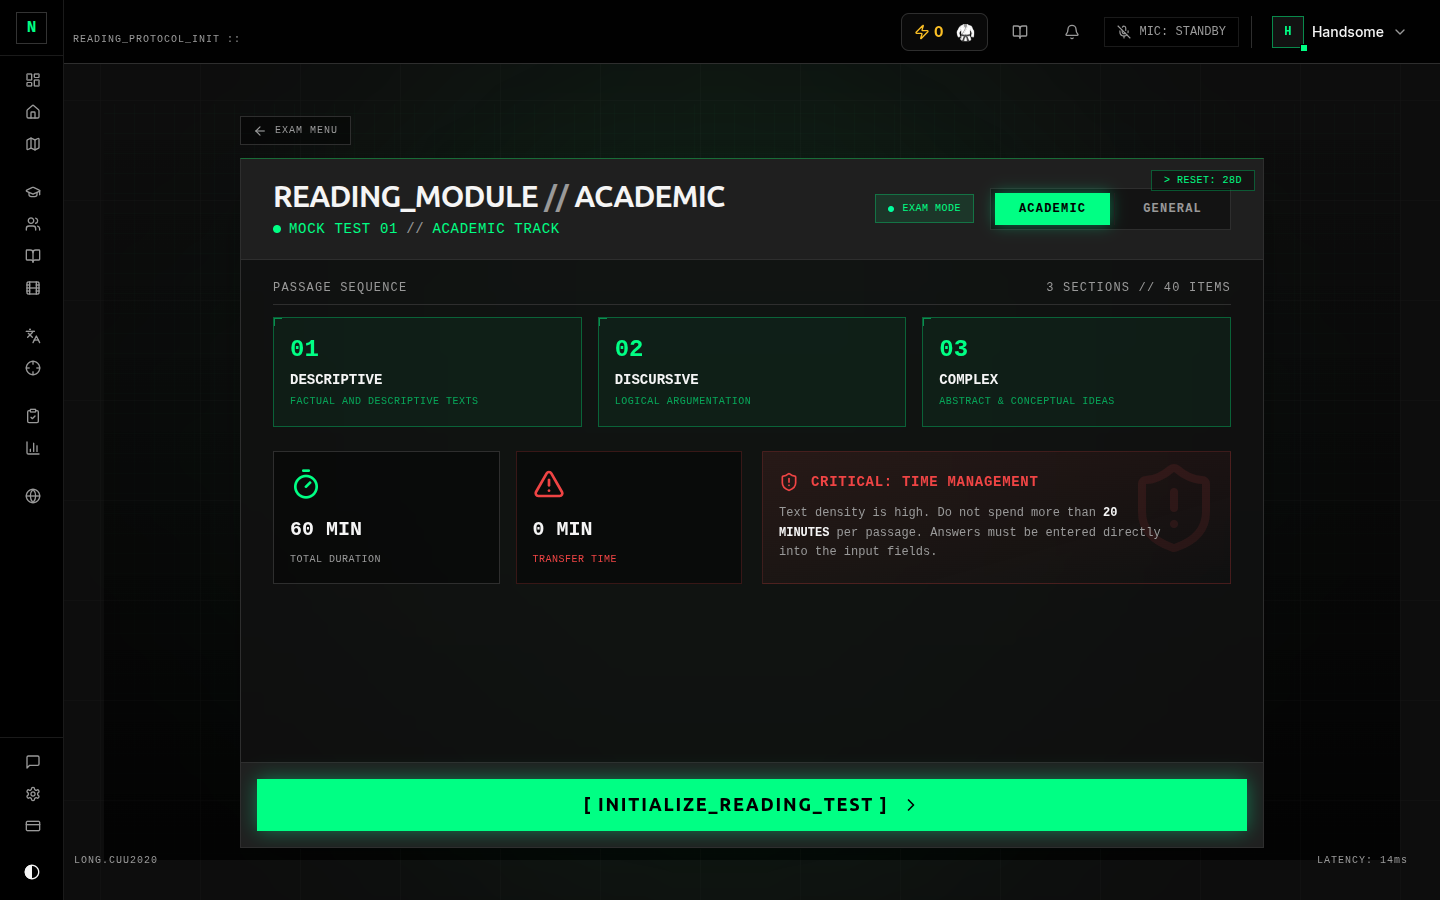The width and height of the screenshot is (1440, 900).
Task: Select the 03 COMPLEX passage card
Action: 1076,372
